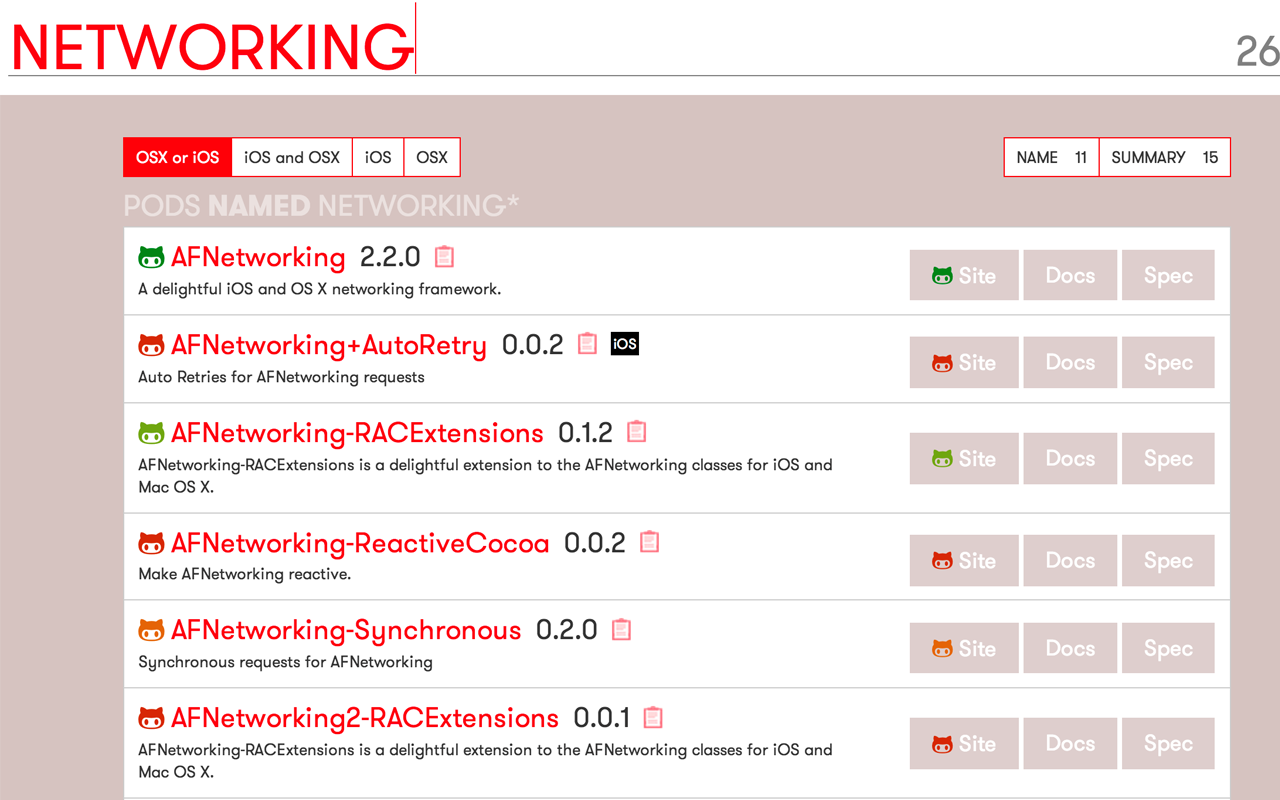Open the Site button for AFNetworking-Synchronous
Viewport: 1280px width, 800px height.
(x=964, y=648)
